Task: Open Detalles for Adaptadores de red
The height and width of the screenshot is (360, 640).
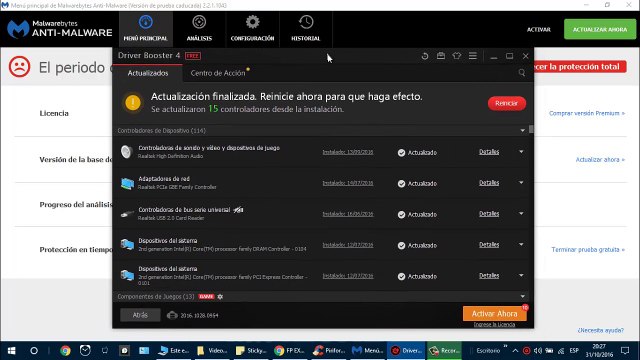Action: [489, 183]
